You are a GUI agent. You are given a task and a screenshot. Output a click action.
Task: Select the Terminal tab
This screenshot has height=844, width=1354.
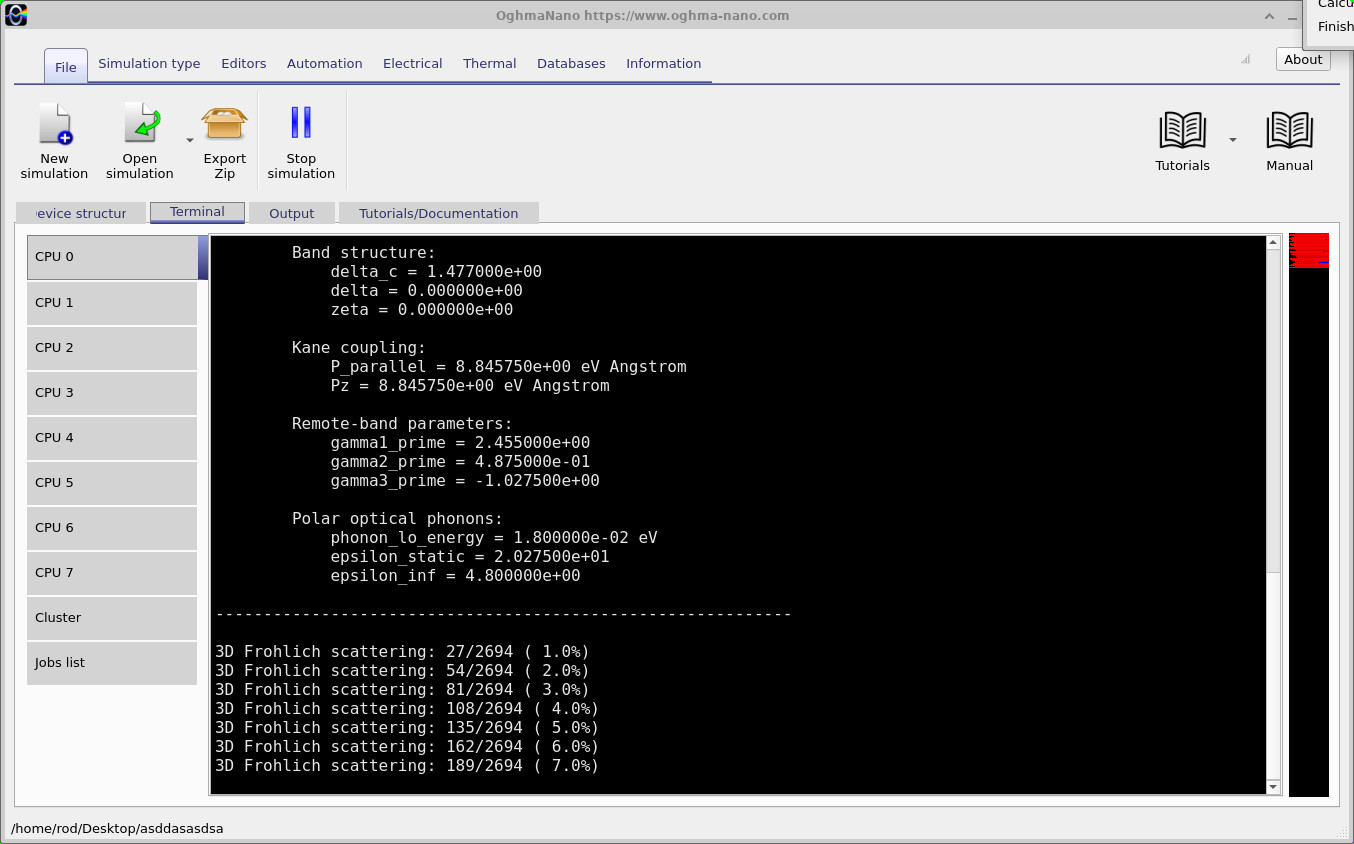pos(197,212)
